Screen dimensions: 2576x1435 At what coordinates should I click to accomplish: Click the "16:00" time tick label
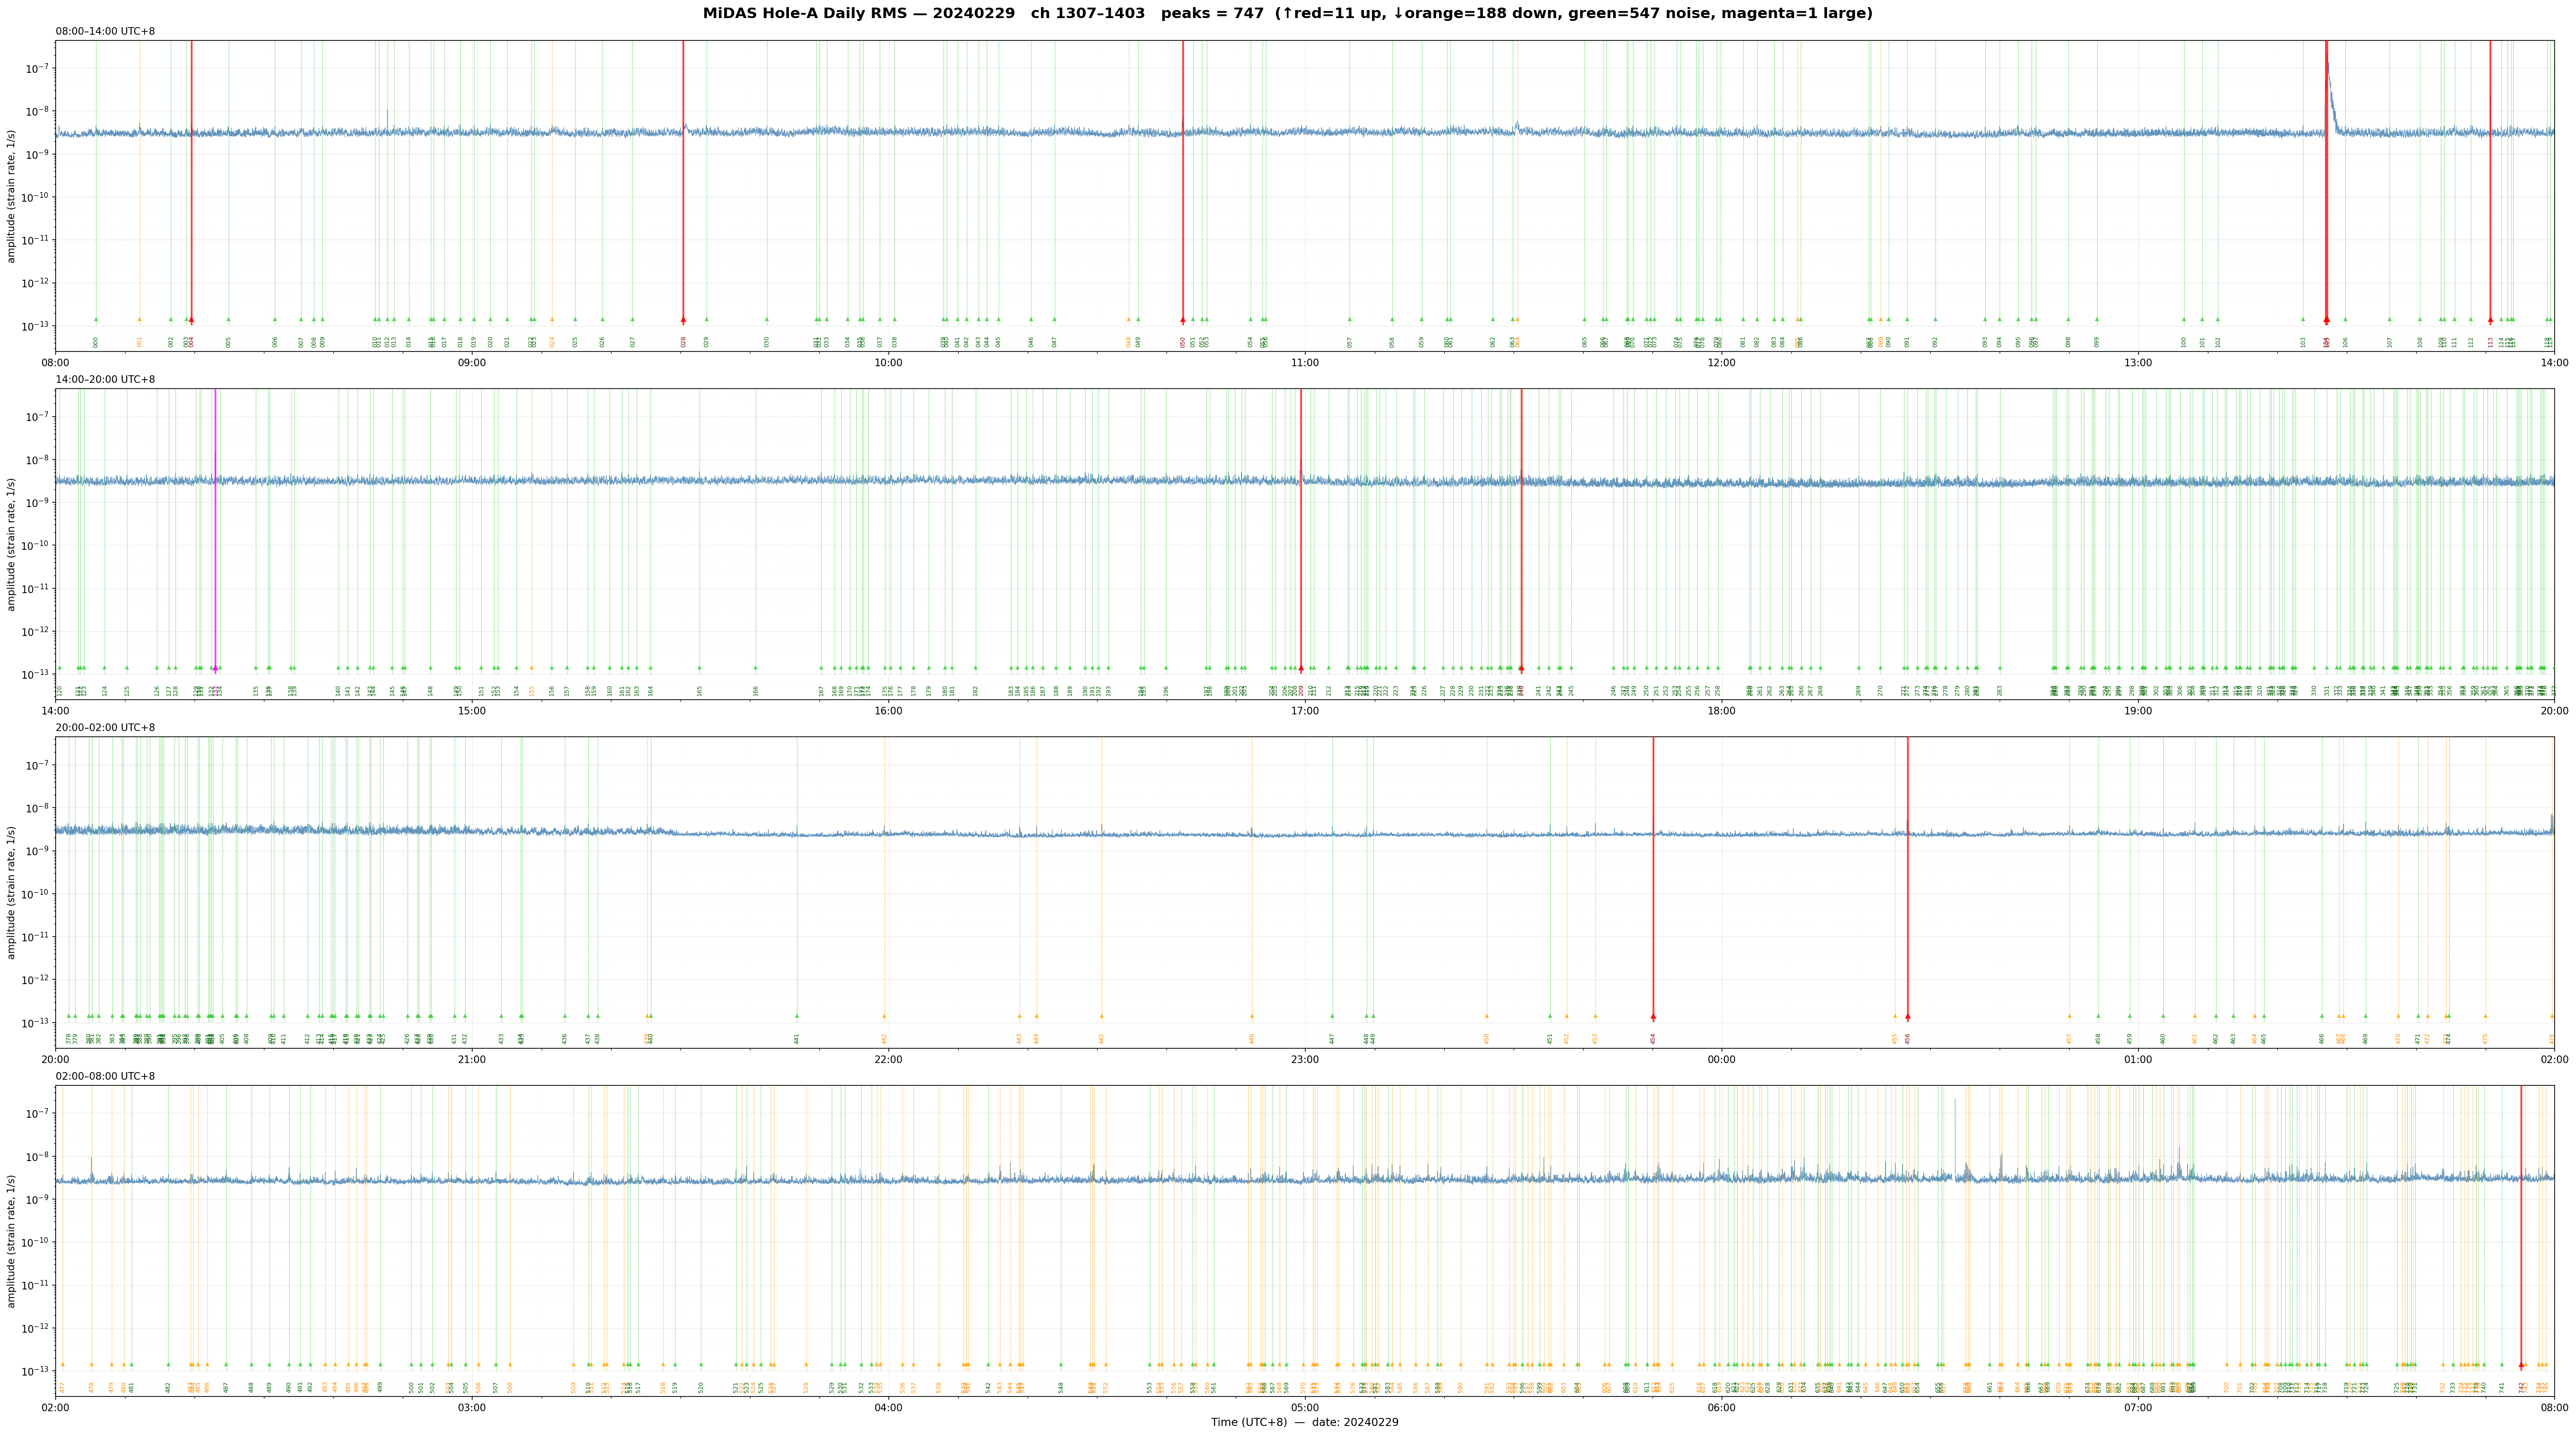coord(888,711)
